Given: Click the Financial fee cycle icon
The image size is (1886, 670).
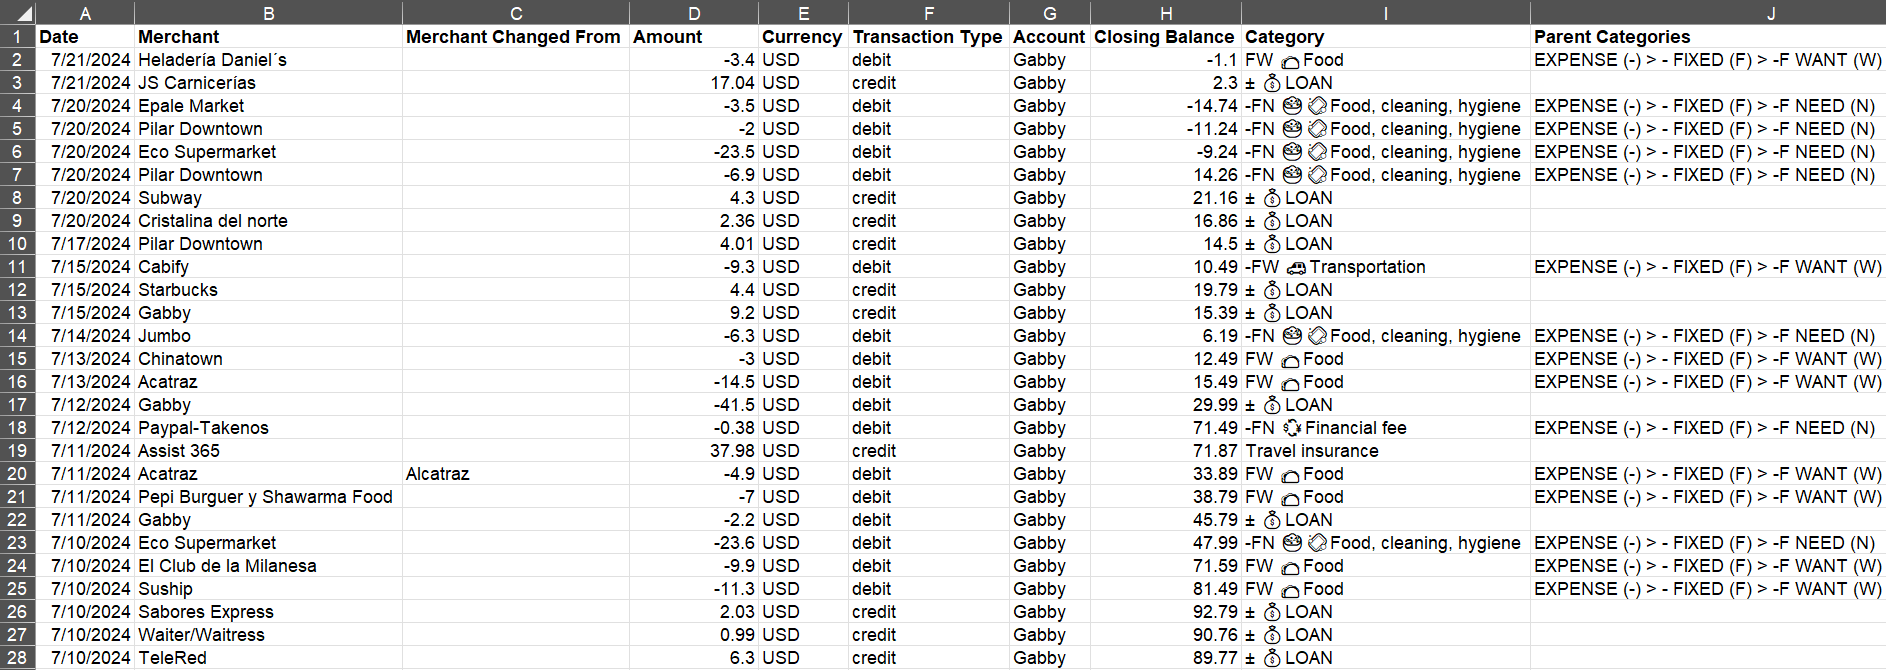Looking at the screenshot, I should tap(1292, 428).
